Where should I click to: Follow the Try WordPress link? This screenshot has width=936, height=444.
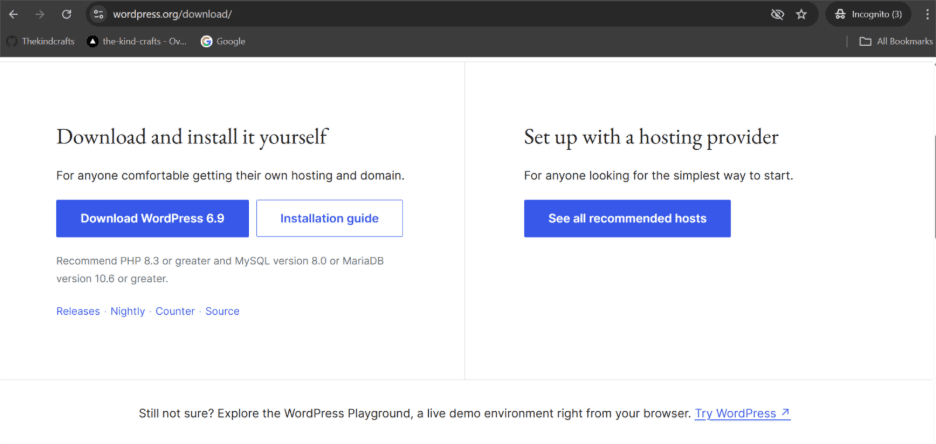[743, 413]
